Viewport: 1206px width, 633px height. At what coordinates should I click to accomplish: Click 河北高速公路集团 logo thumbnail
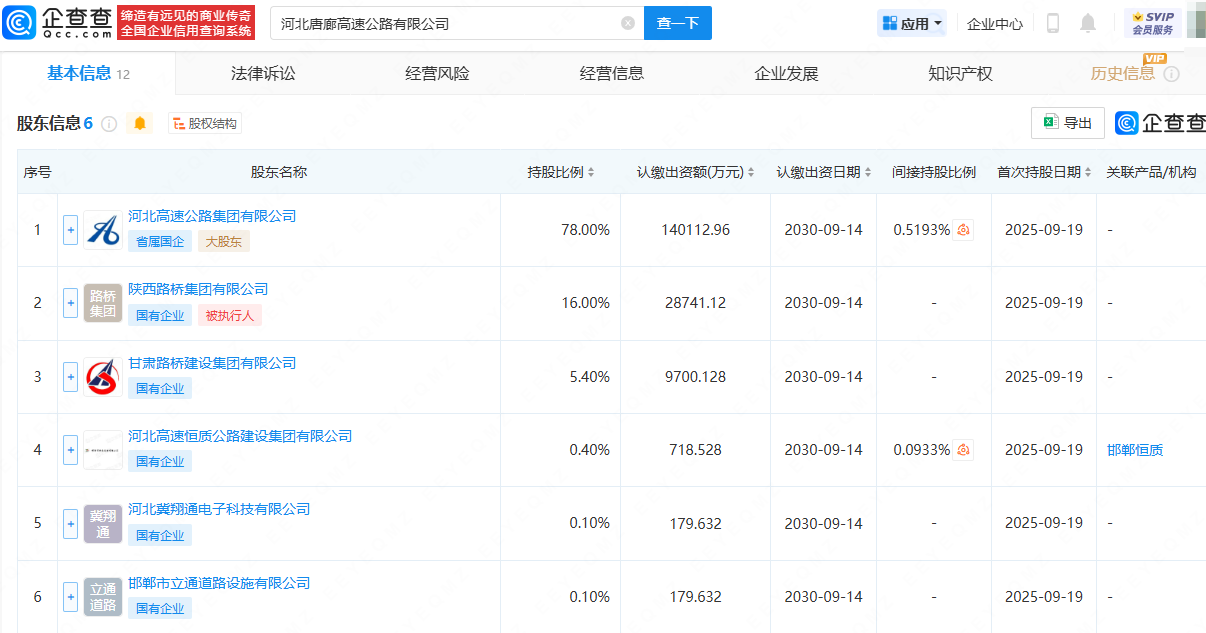tap(103, 229)
